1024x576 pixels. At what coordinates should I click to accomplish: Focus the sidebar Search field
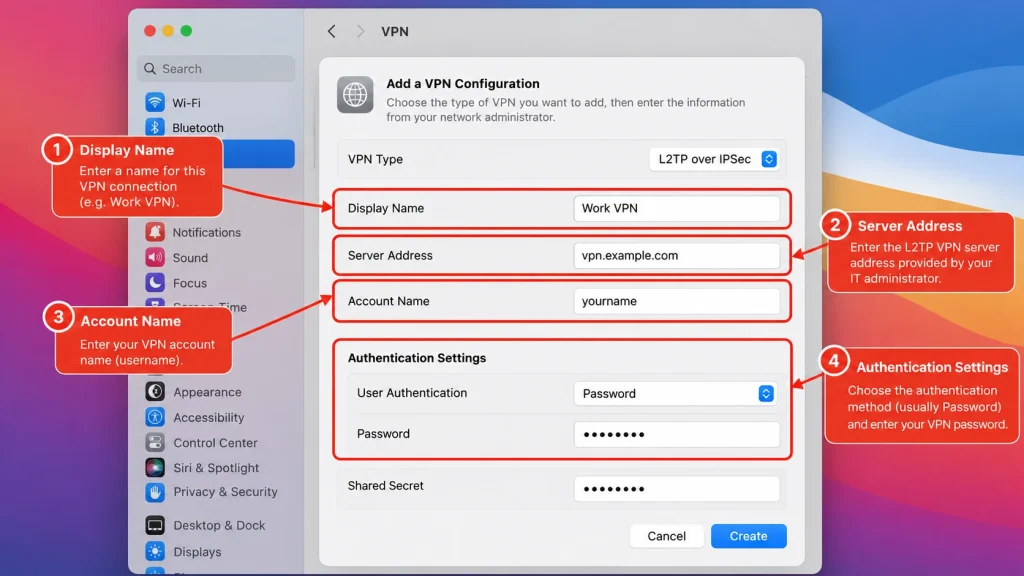click(x=216, y=69)
